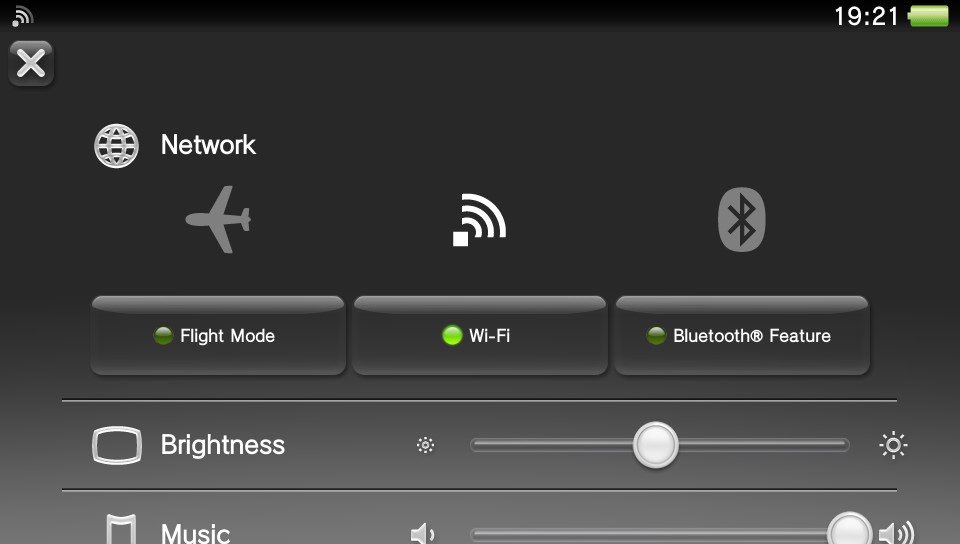960x544 pixels.
Task: Click the dim brightness sun icon
Action: tap(426, 445)
